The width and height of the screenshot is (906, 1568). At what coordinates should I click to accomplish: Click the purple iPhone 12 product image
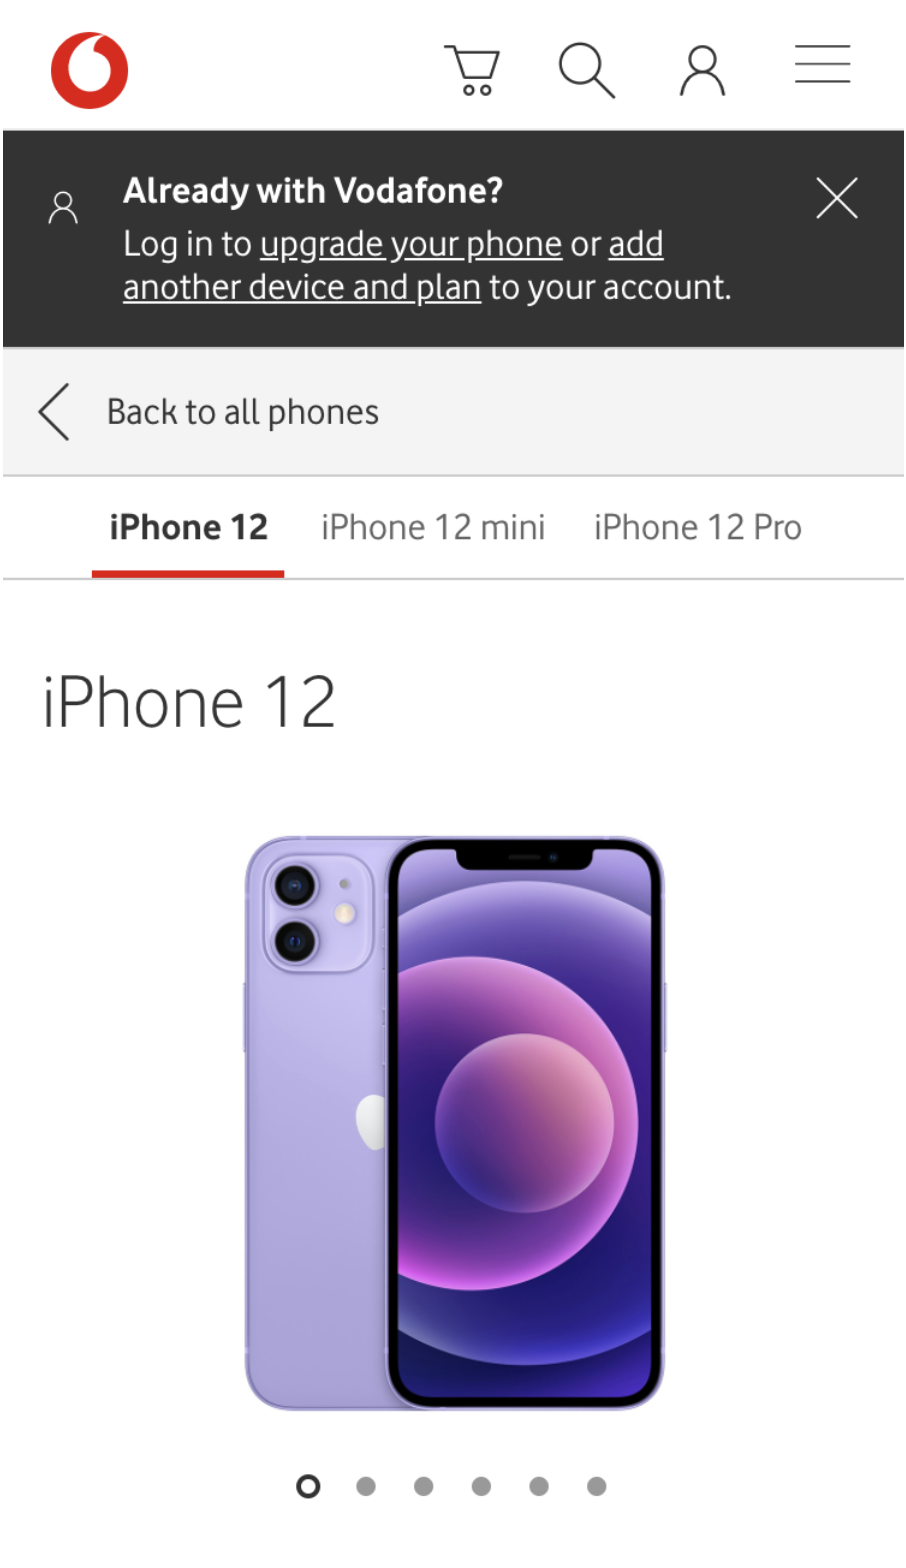[x=455, y=1123]
